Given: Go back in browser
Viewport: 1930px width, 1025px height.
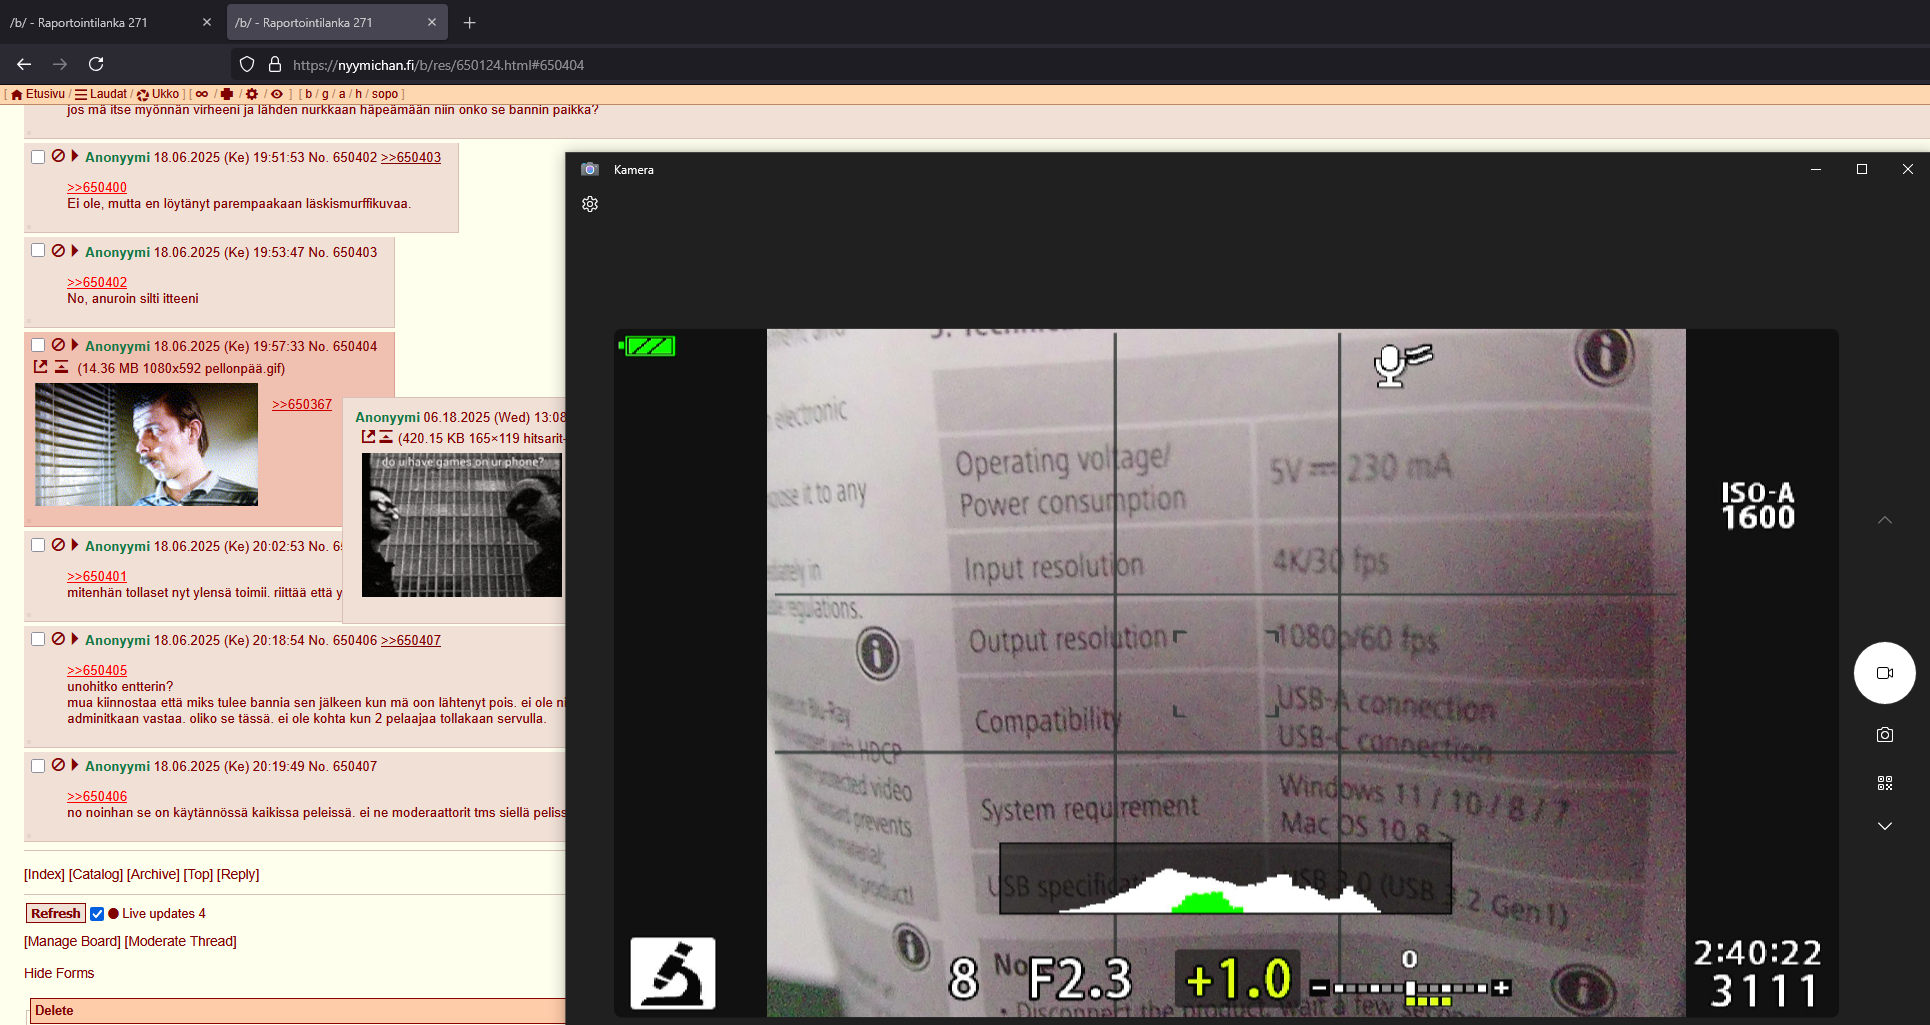Looking at the screenshot, I should (x=24, y=64).
